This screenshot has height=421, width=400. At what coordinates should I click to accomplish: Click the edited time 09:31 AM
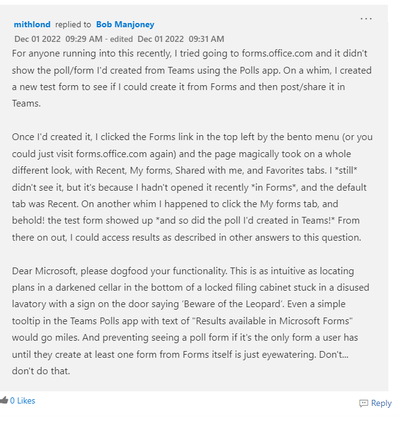206,39
